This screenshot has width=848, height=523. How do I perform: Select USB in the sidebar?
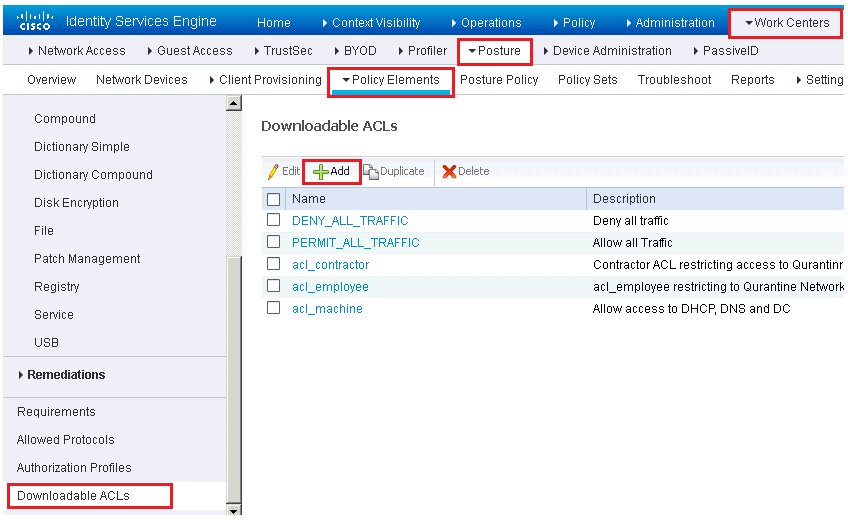(x=47, y=343)
